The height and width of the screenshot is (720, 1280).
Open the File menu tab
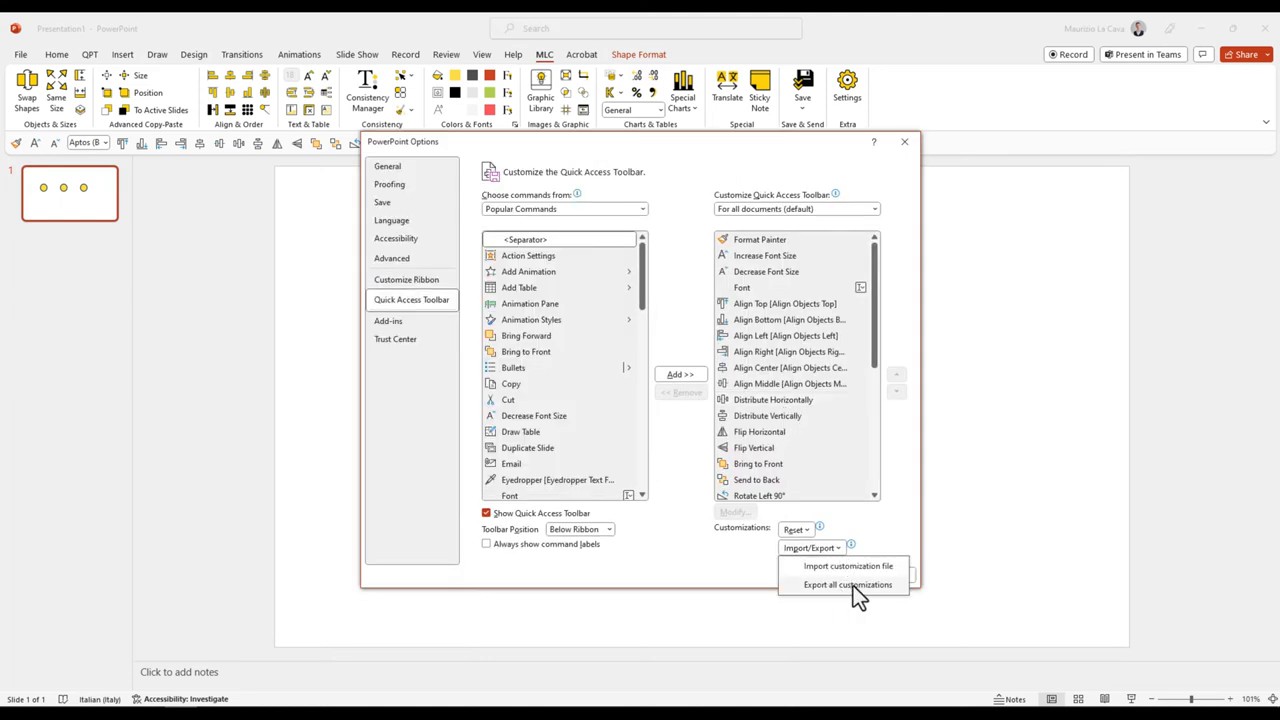(20, 54)
